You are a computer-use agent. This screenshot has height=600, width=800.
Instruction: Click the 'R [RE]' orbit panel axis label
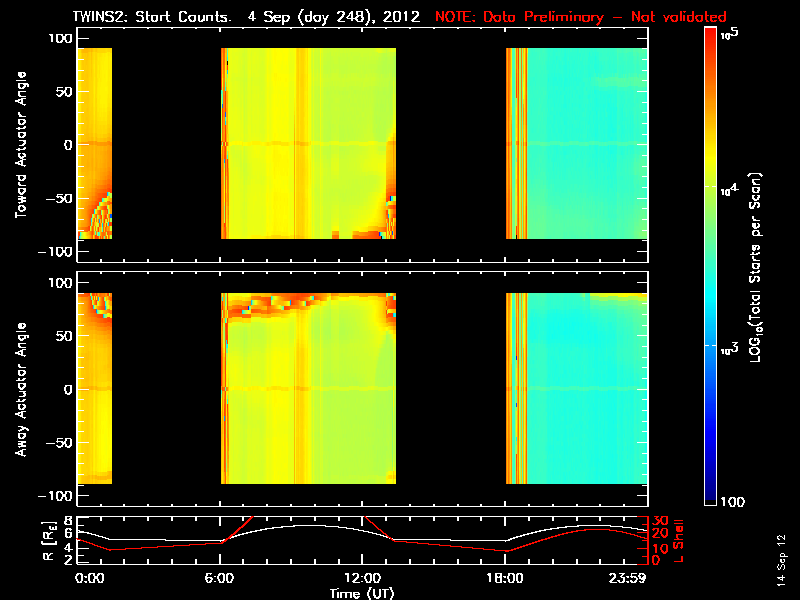pos(48,541)
